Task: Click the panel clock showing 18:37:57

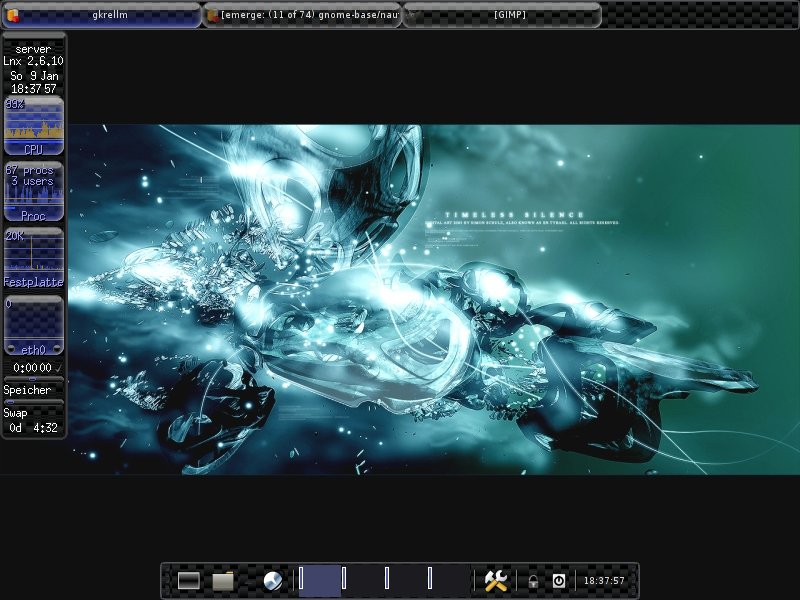Action: click(604, 581)
